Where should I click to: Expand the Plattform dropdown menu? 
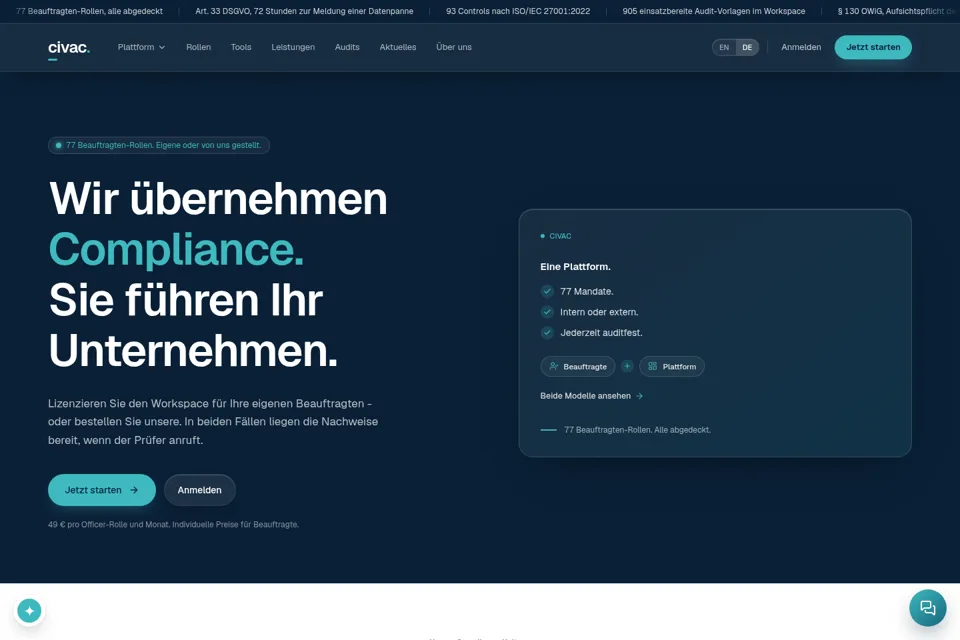point(141,47)
